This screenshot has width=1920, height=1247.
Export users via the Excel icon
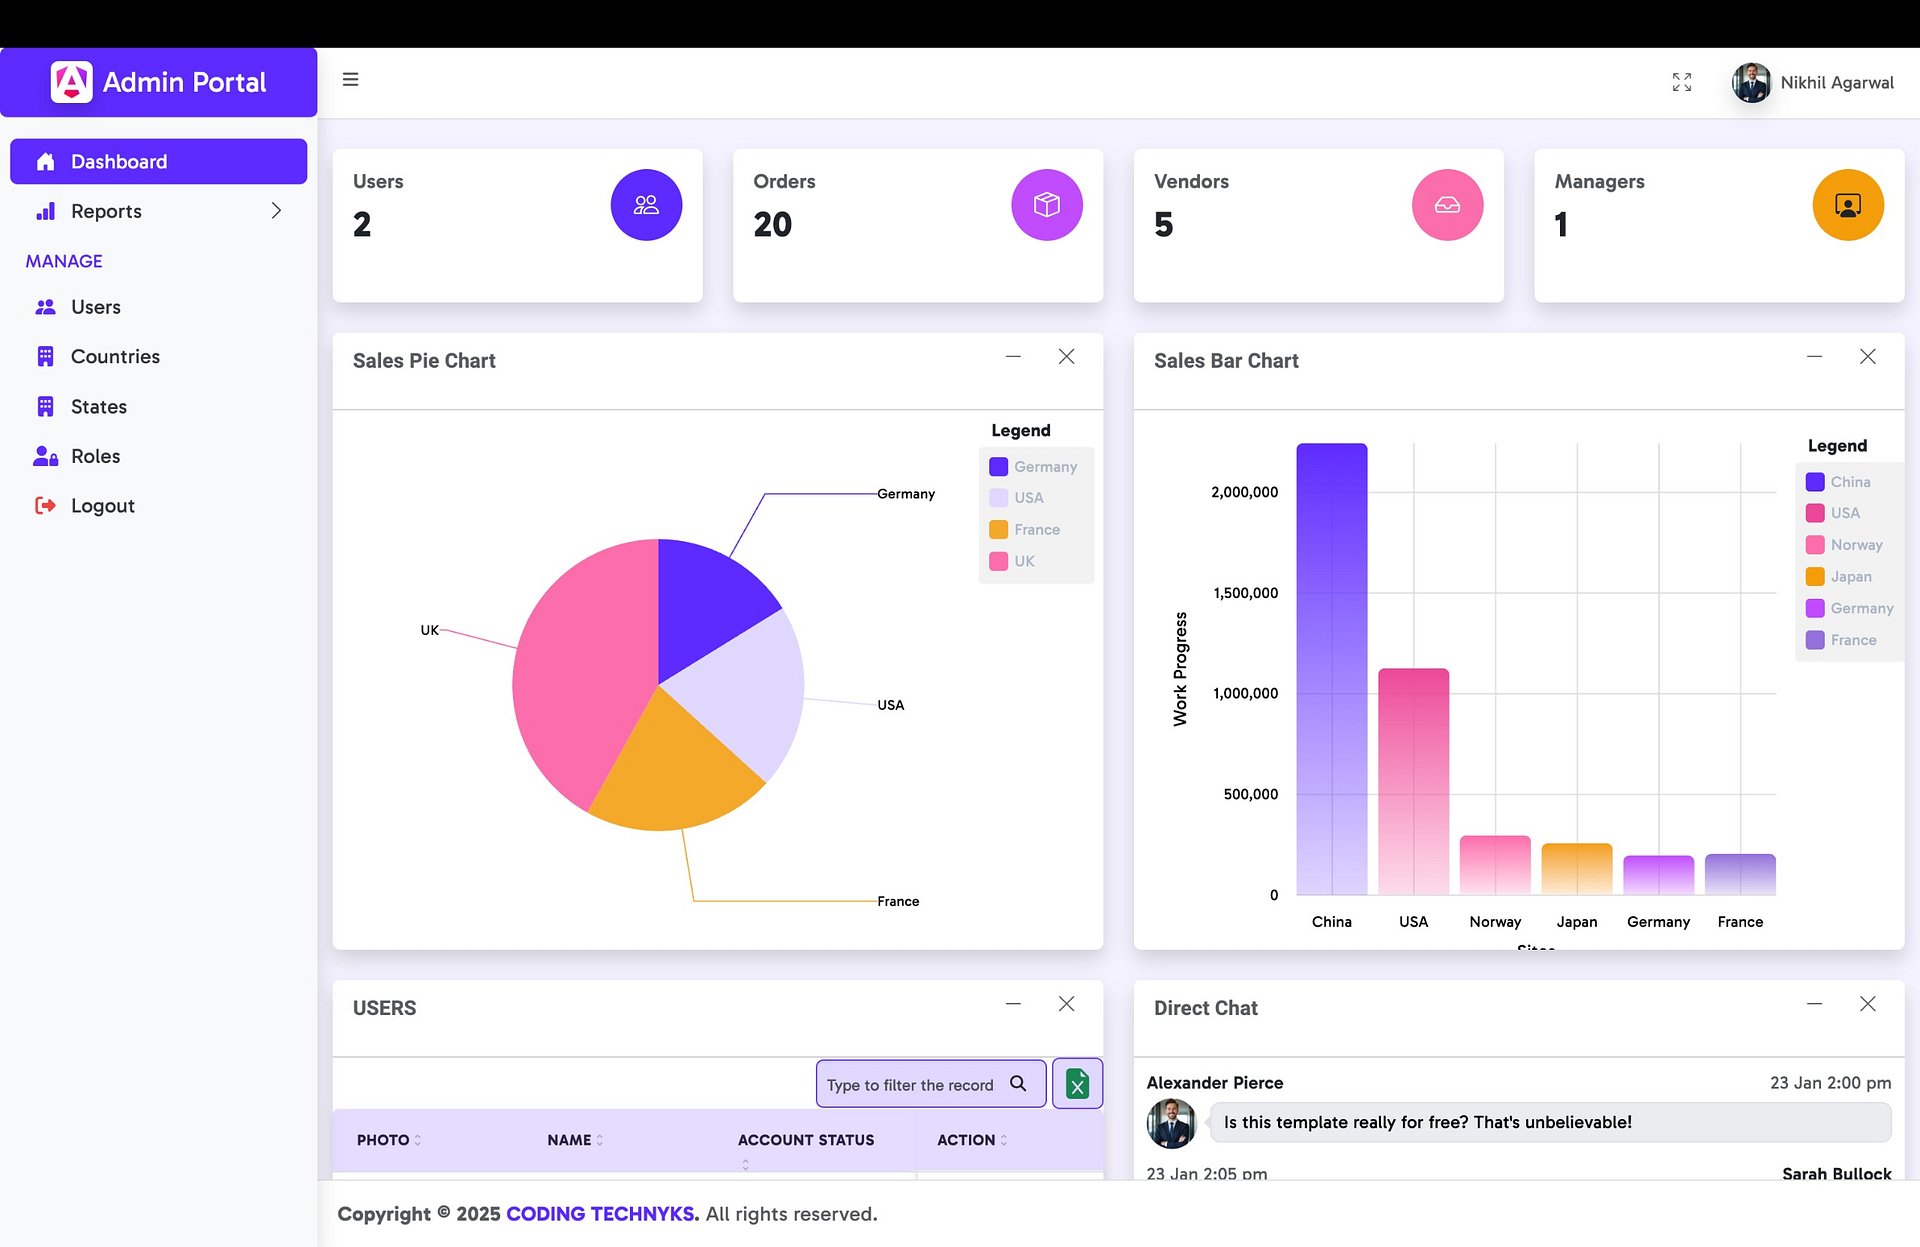(1077, 1083)
